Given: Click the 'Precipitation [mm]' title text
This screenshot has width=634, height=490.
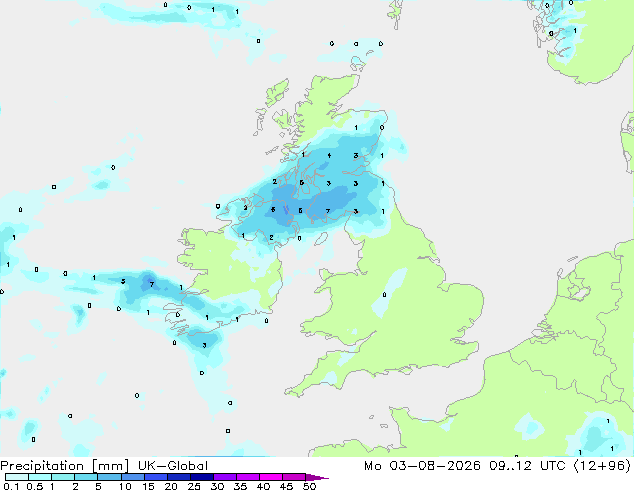Looking at the screenshot, I should pyautogui.click(x=65, y=466).
